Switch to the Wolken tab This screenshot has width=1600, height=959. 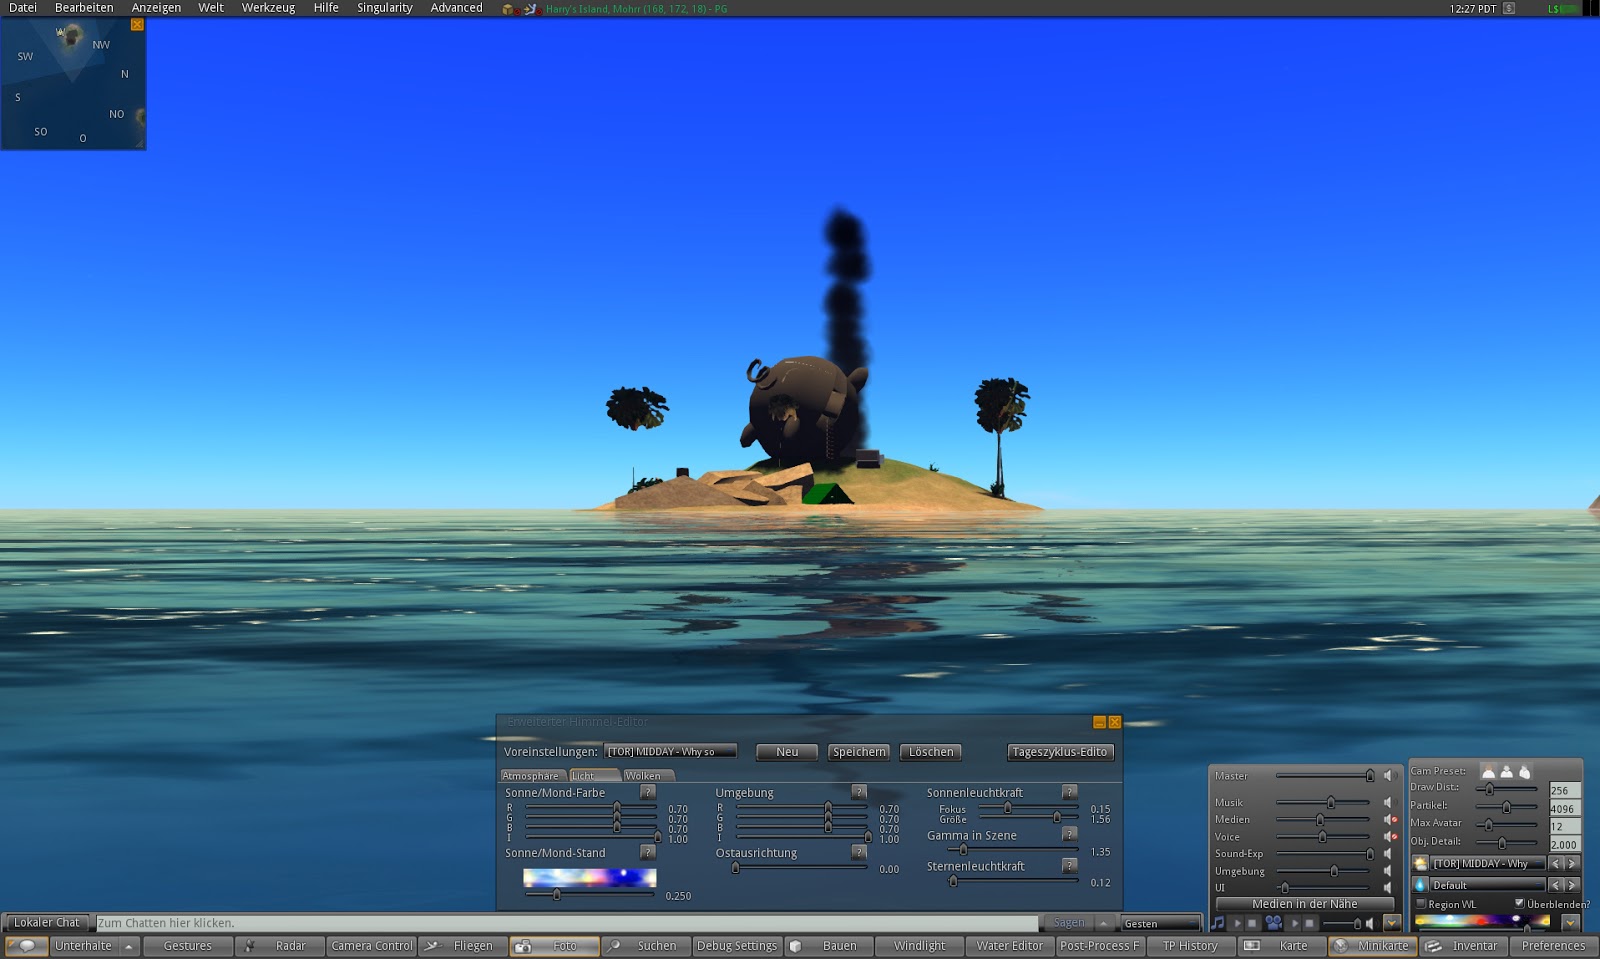click(x=645, y=775)
